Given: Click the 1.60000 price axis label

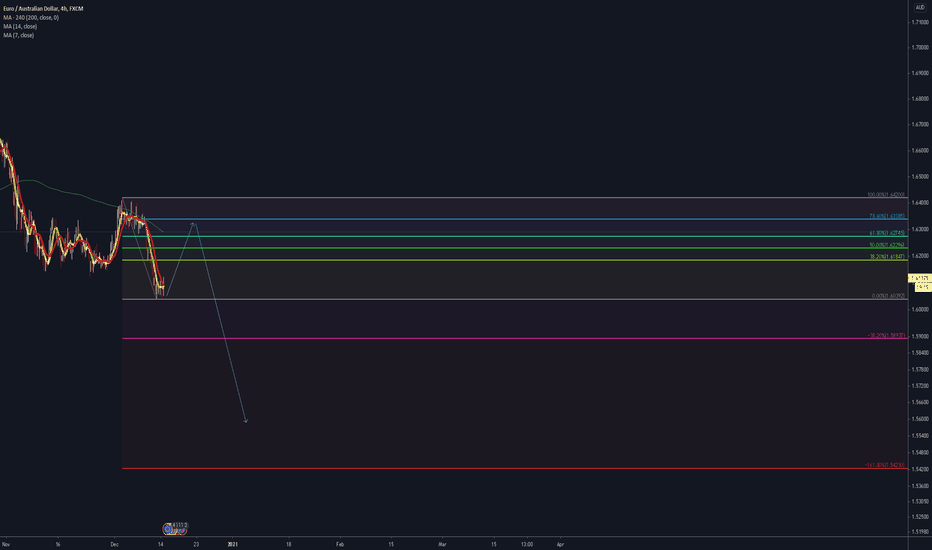Looking at the screenshot, I should [x=920, y=310].
